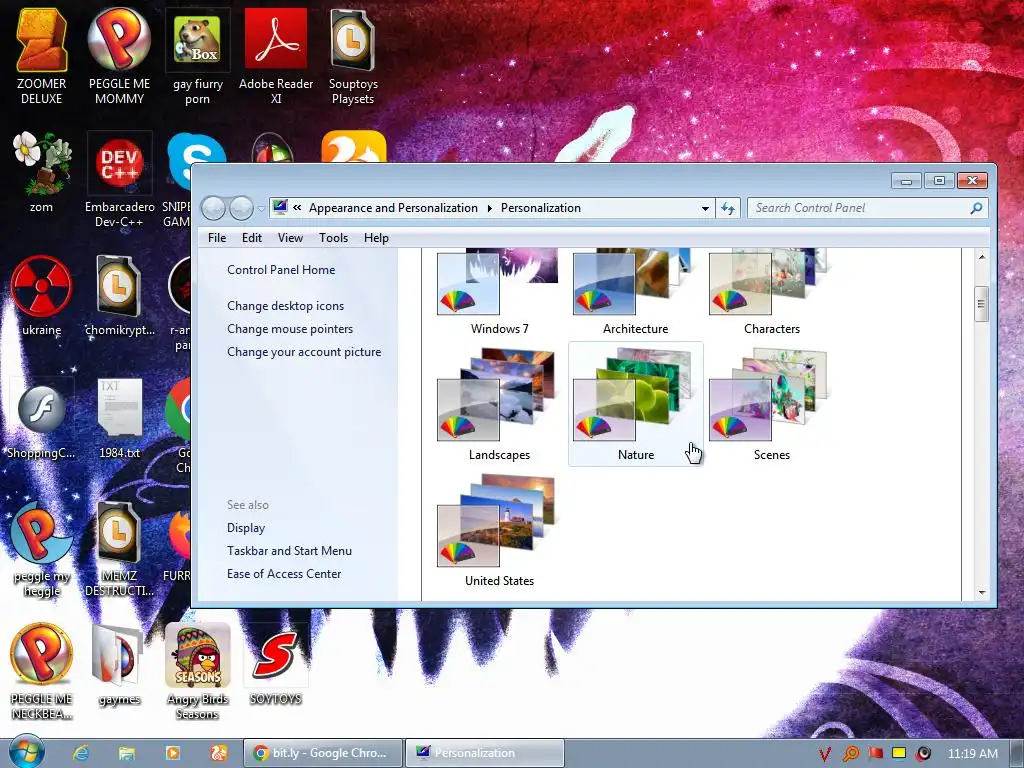Click the Action Center flag tray icon

875,754
